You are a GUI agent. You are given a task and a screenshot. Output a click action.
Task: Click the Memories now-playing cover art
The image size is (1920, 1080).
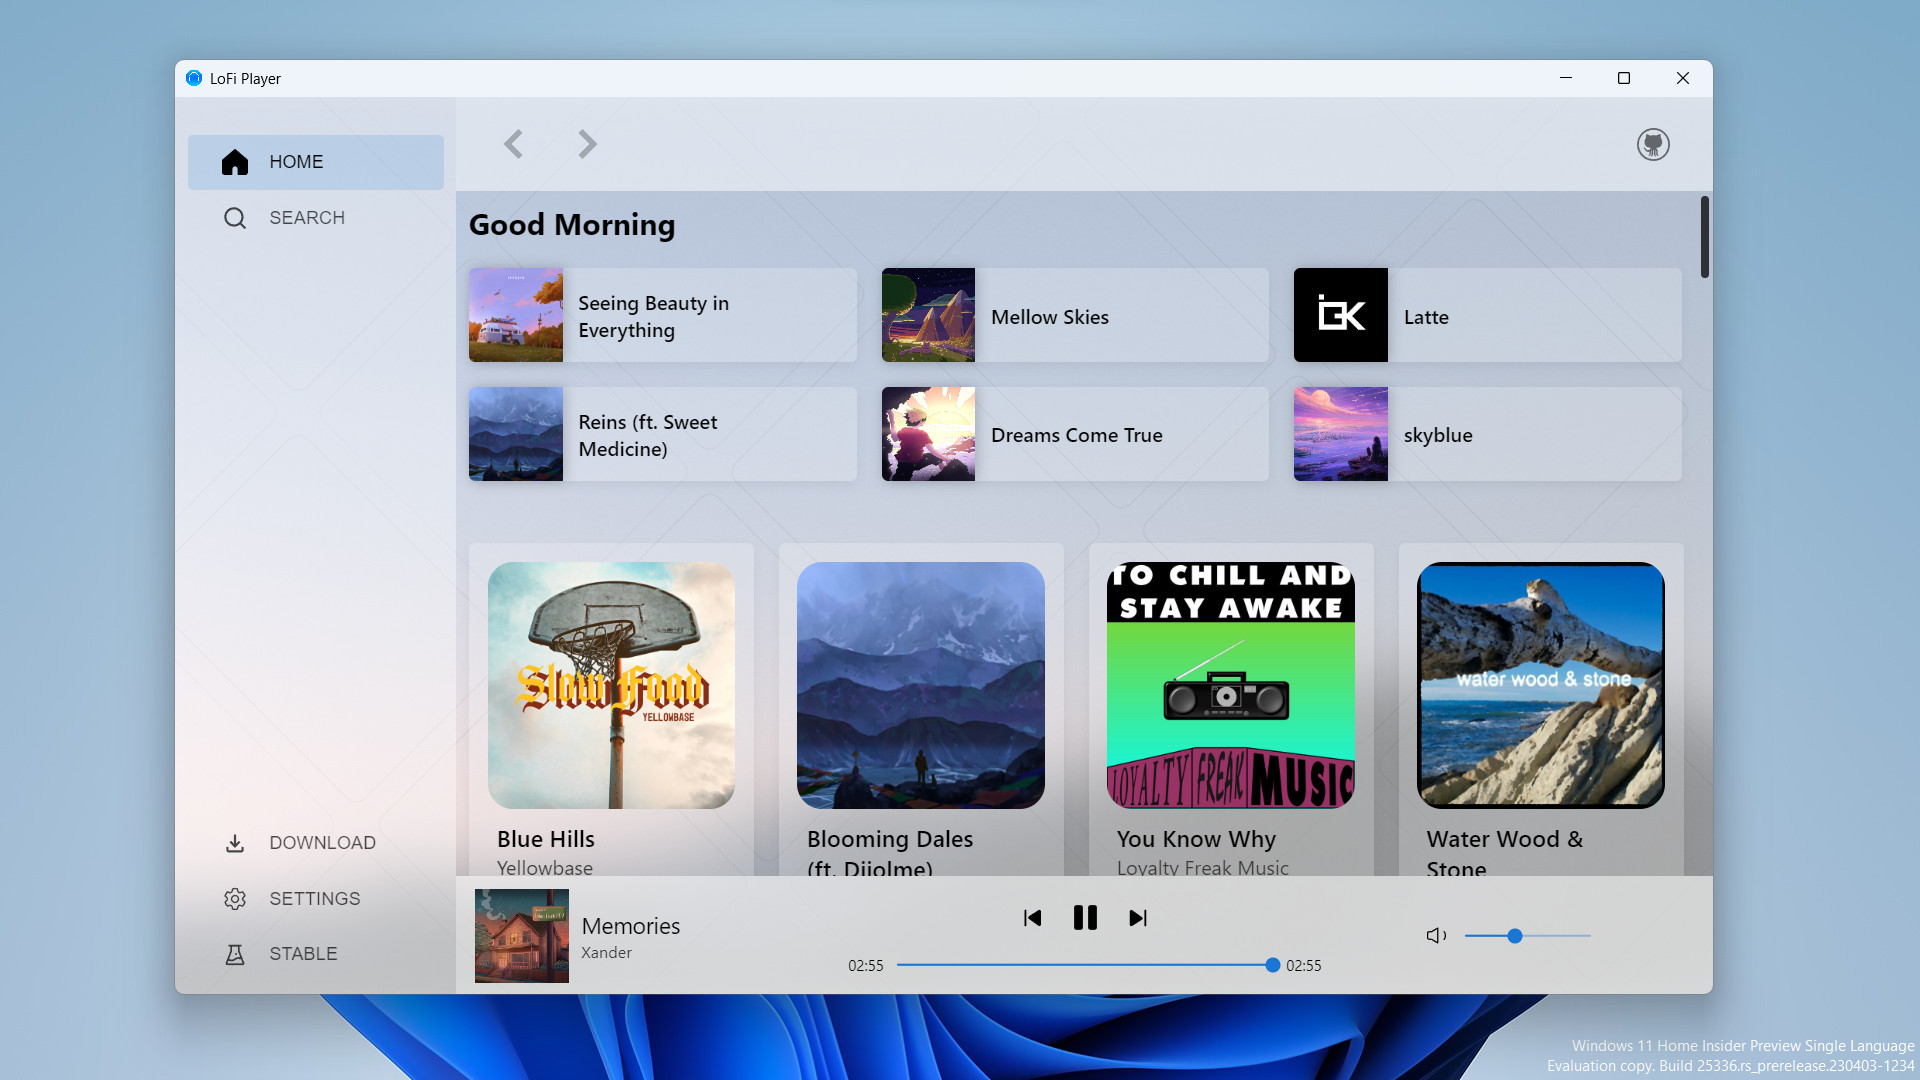click(x=522, y=936)
